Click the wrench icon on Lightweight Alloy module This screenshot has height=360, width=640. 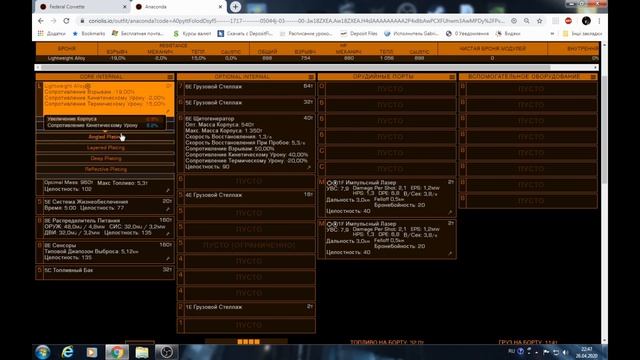tap(168, 111)
